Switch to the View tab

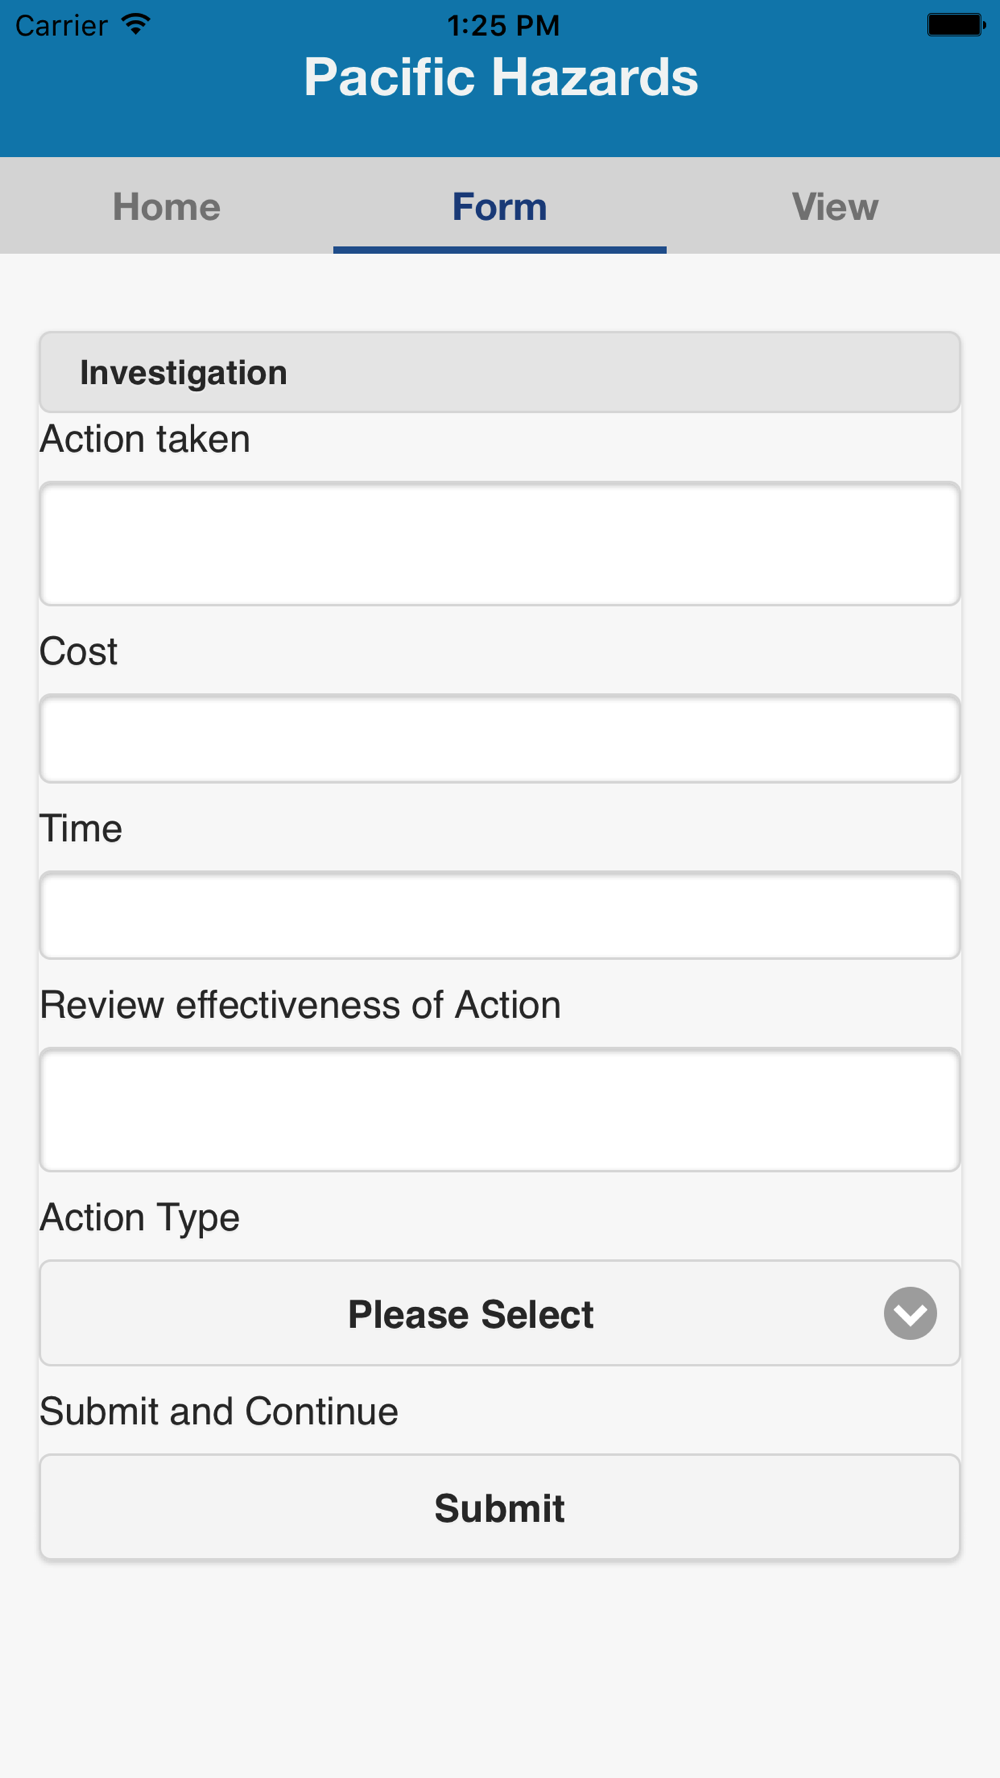[834, 206]
